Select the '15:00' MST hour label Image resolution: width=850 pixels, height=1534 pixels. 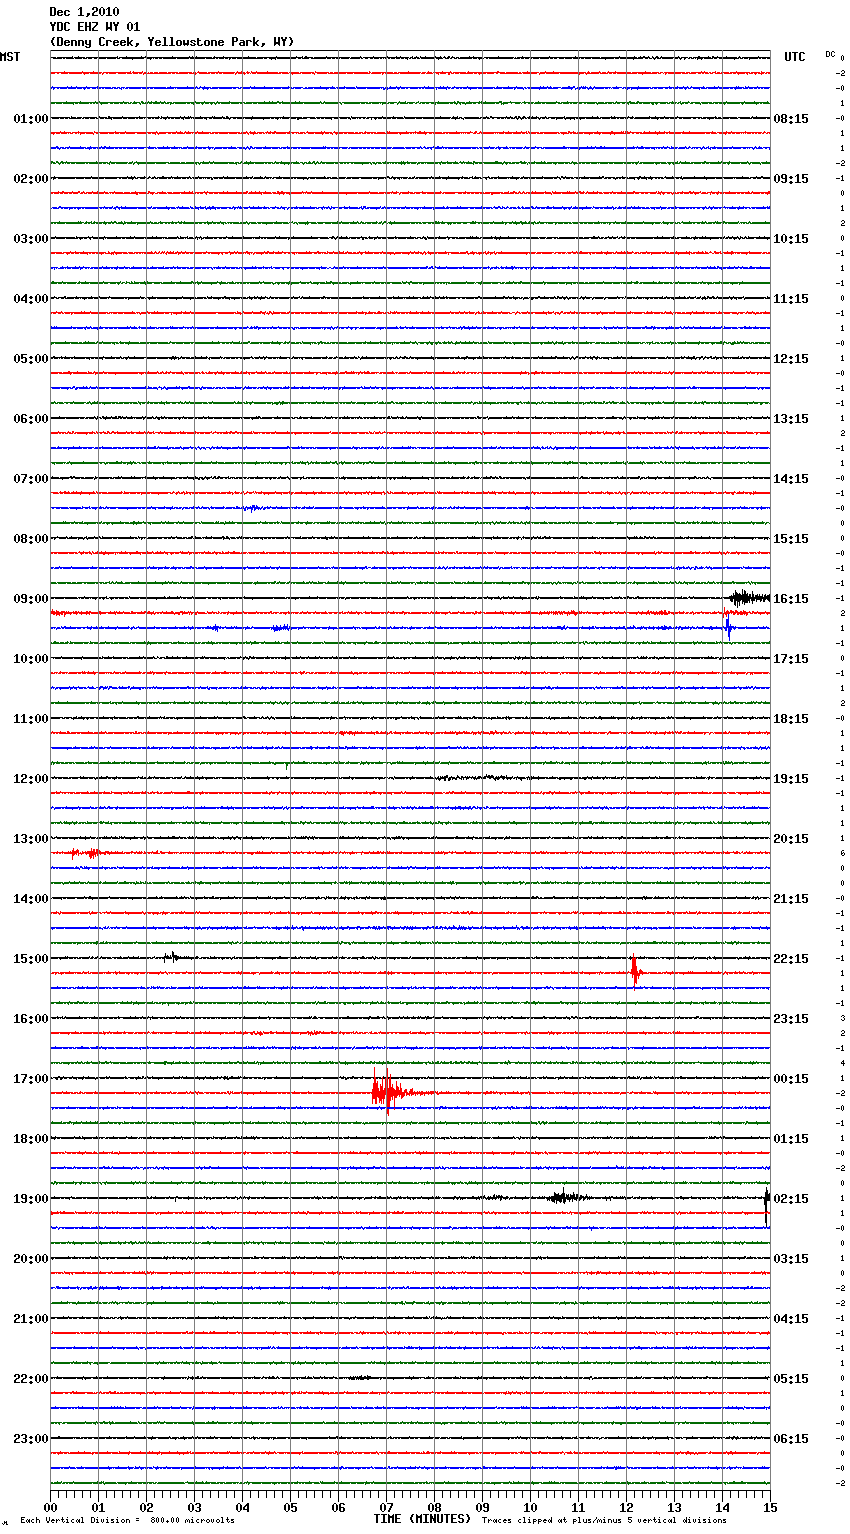pos(31,959)
